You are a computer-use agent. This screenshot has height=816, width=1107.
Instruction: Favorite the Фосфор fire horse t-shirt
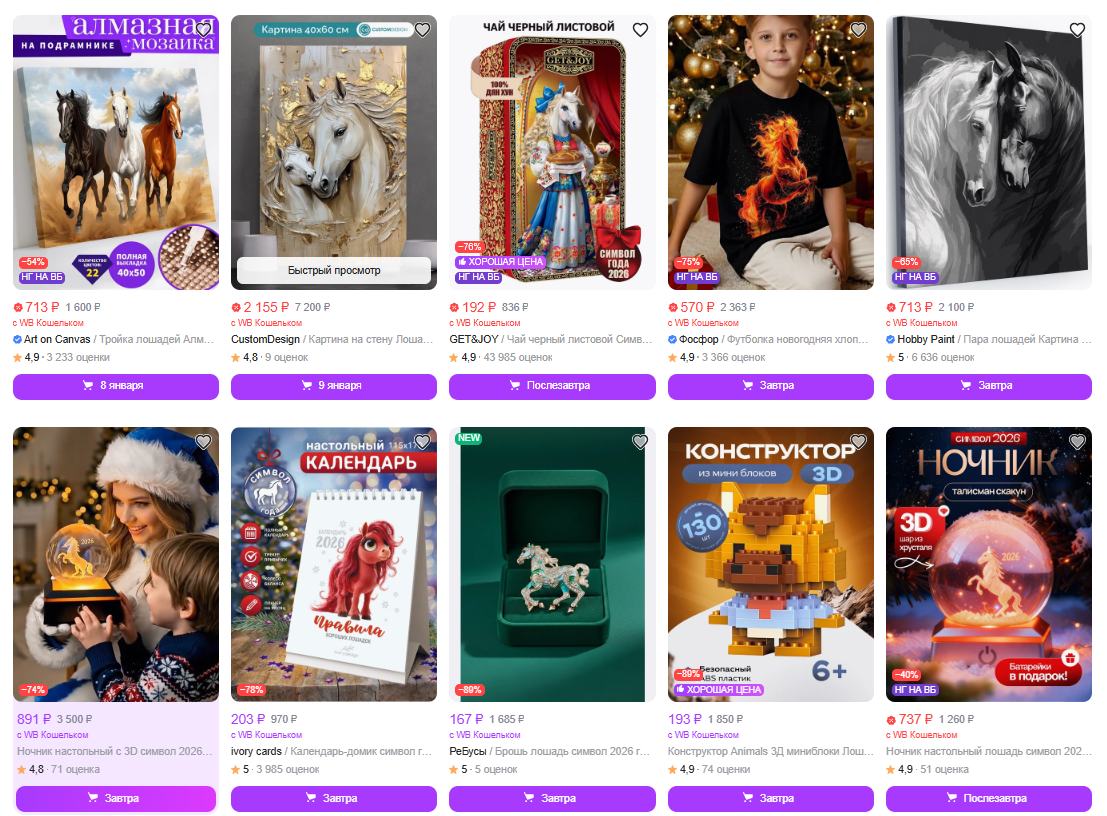tap(858, 30)
